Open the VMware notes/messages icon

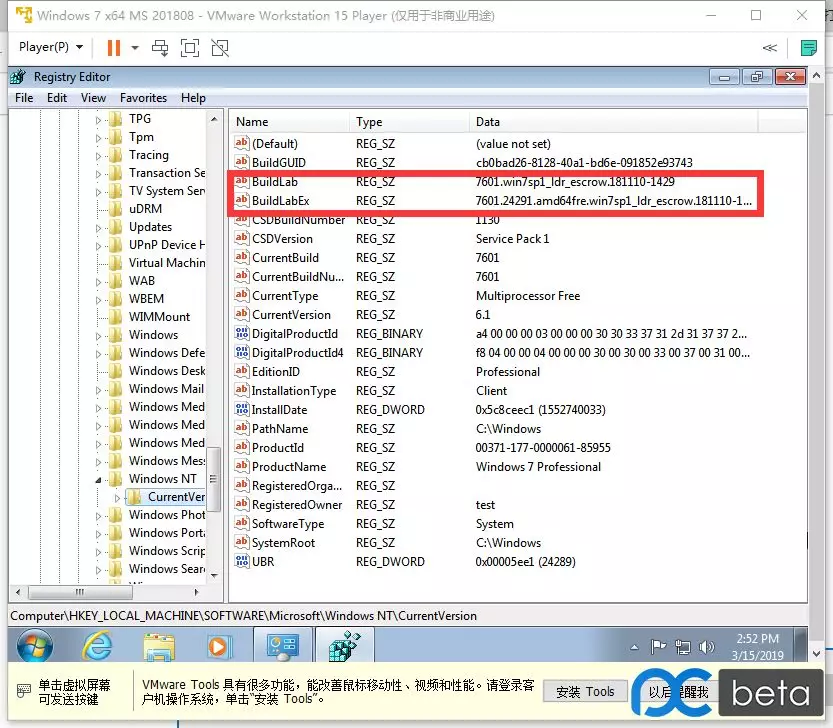809,48
